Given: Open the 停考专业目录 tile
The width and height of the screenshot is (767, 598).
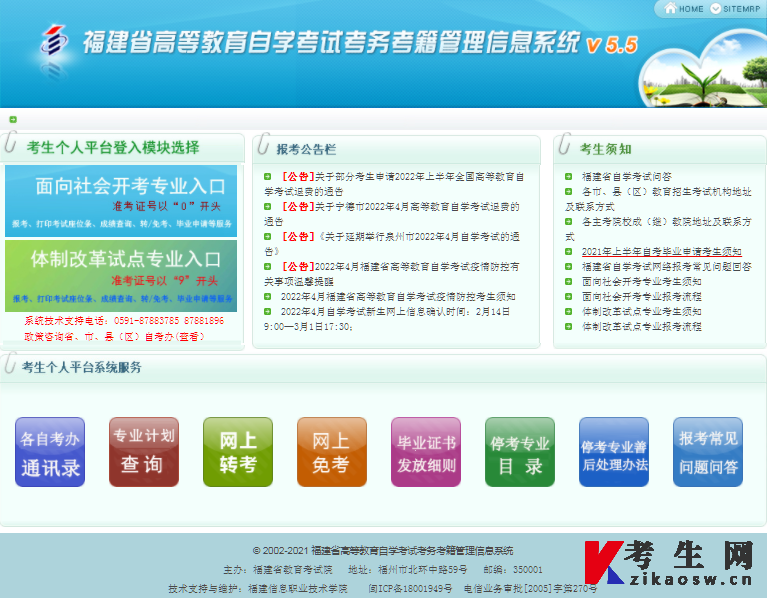Looking at the screenshot, I should pos(519,452).
